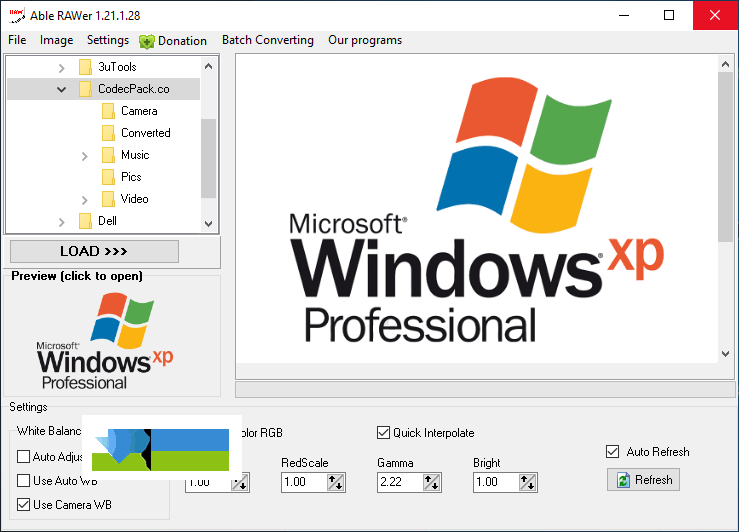Image resolution: width=739 pixels, height=532 pixels.
Task: Click the Gamma spinner arrows
Action: [432, 483]
